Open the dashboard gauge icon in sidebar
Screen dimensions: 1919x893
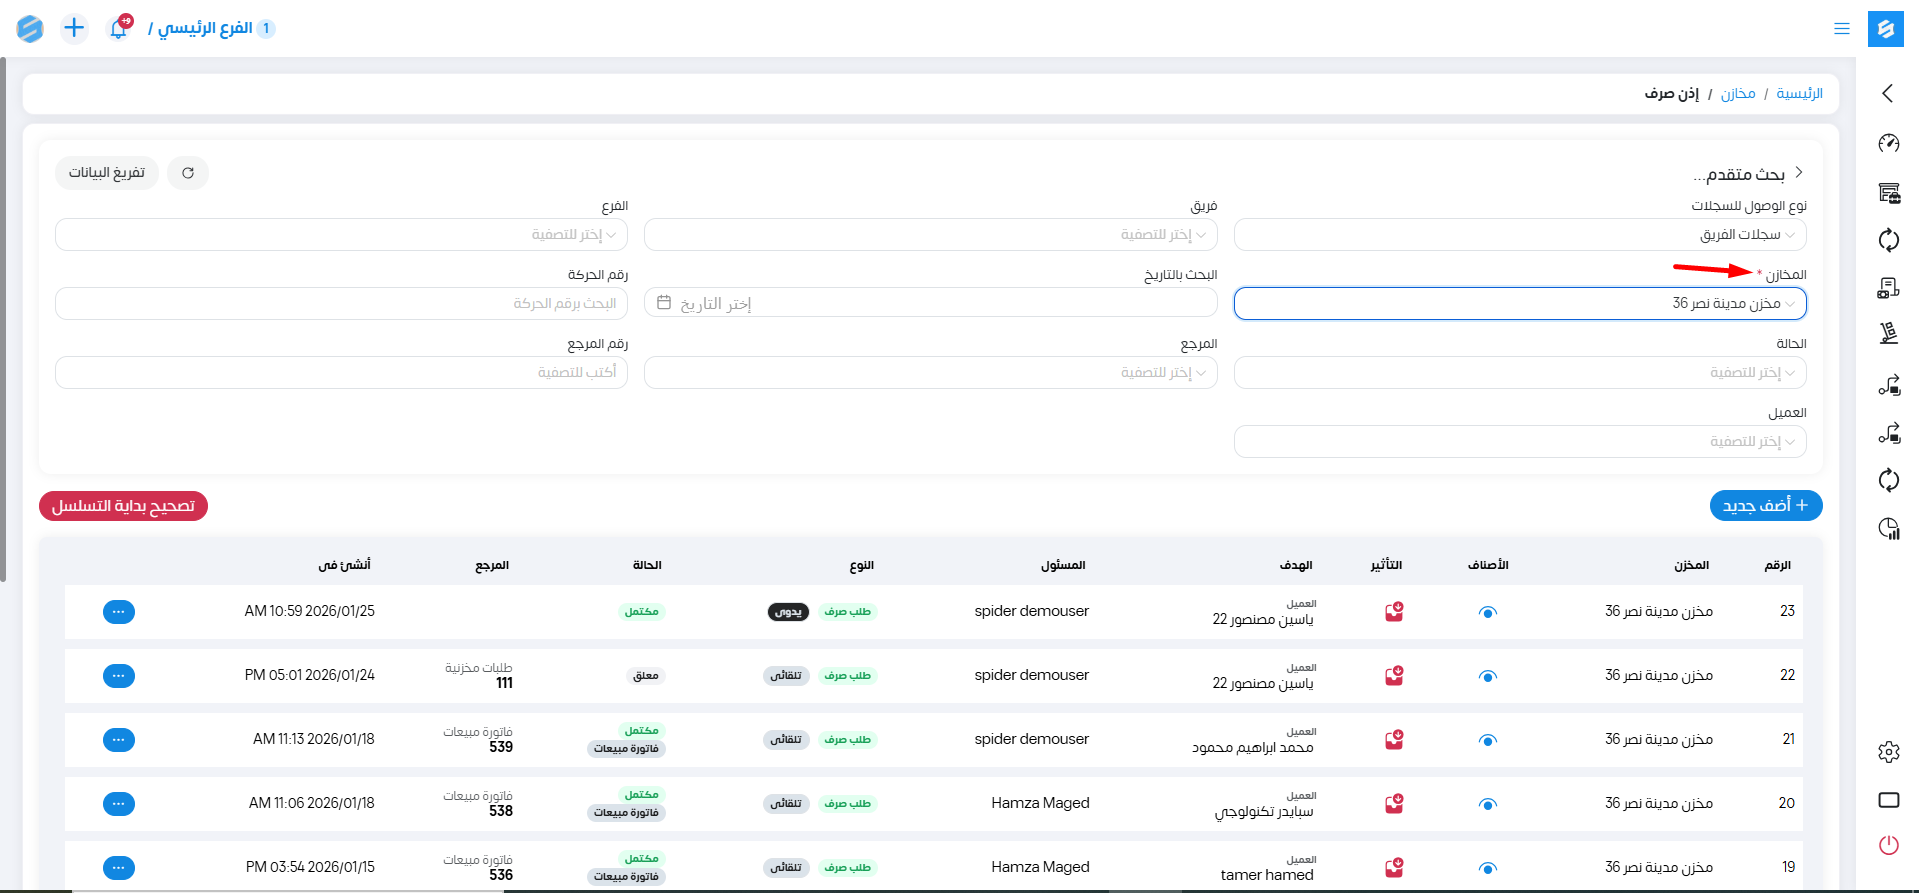[1888, 143]
